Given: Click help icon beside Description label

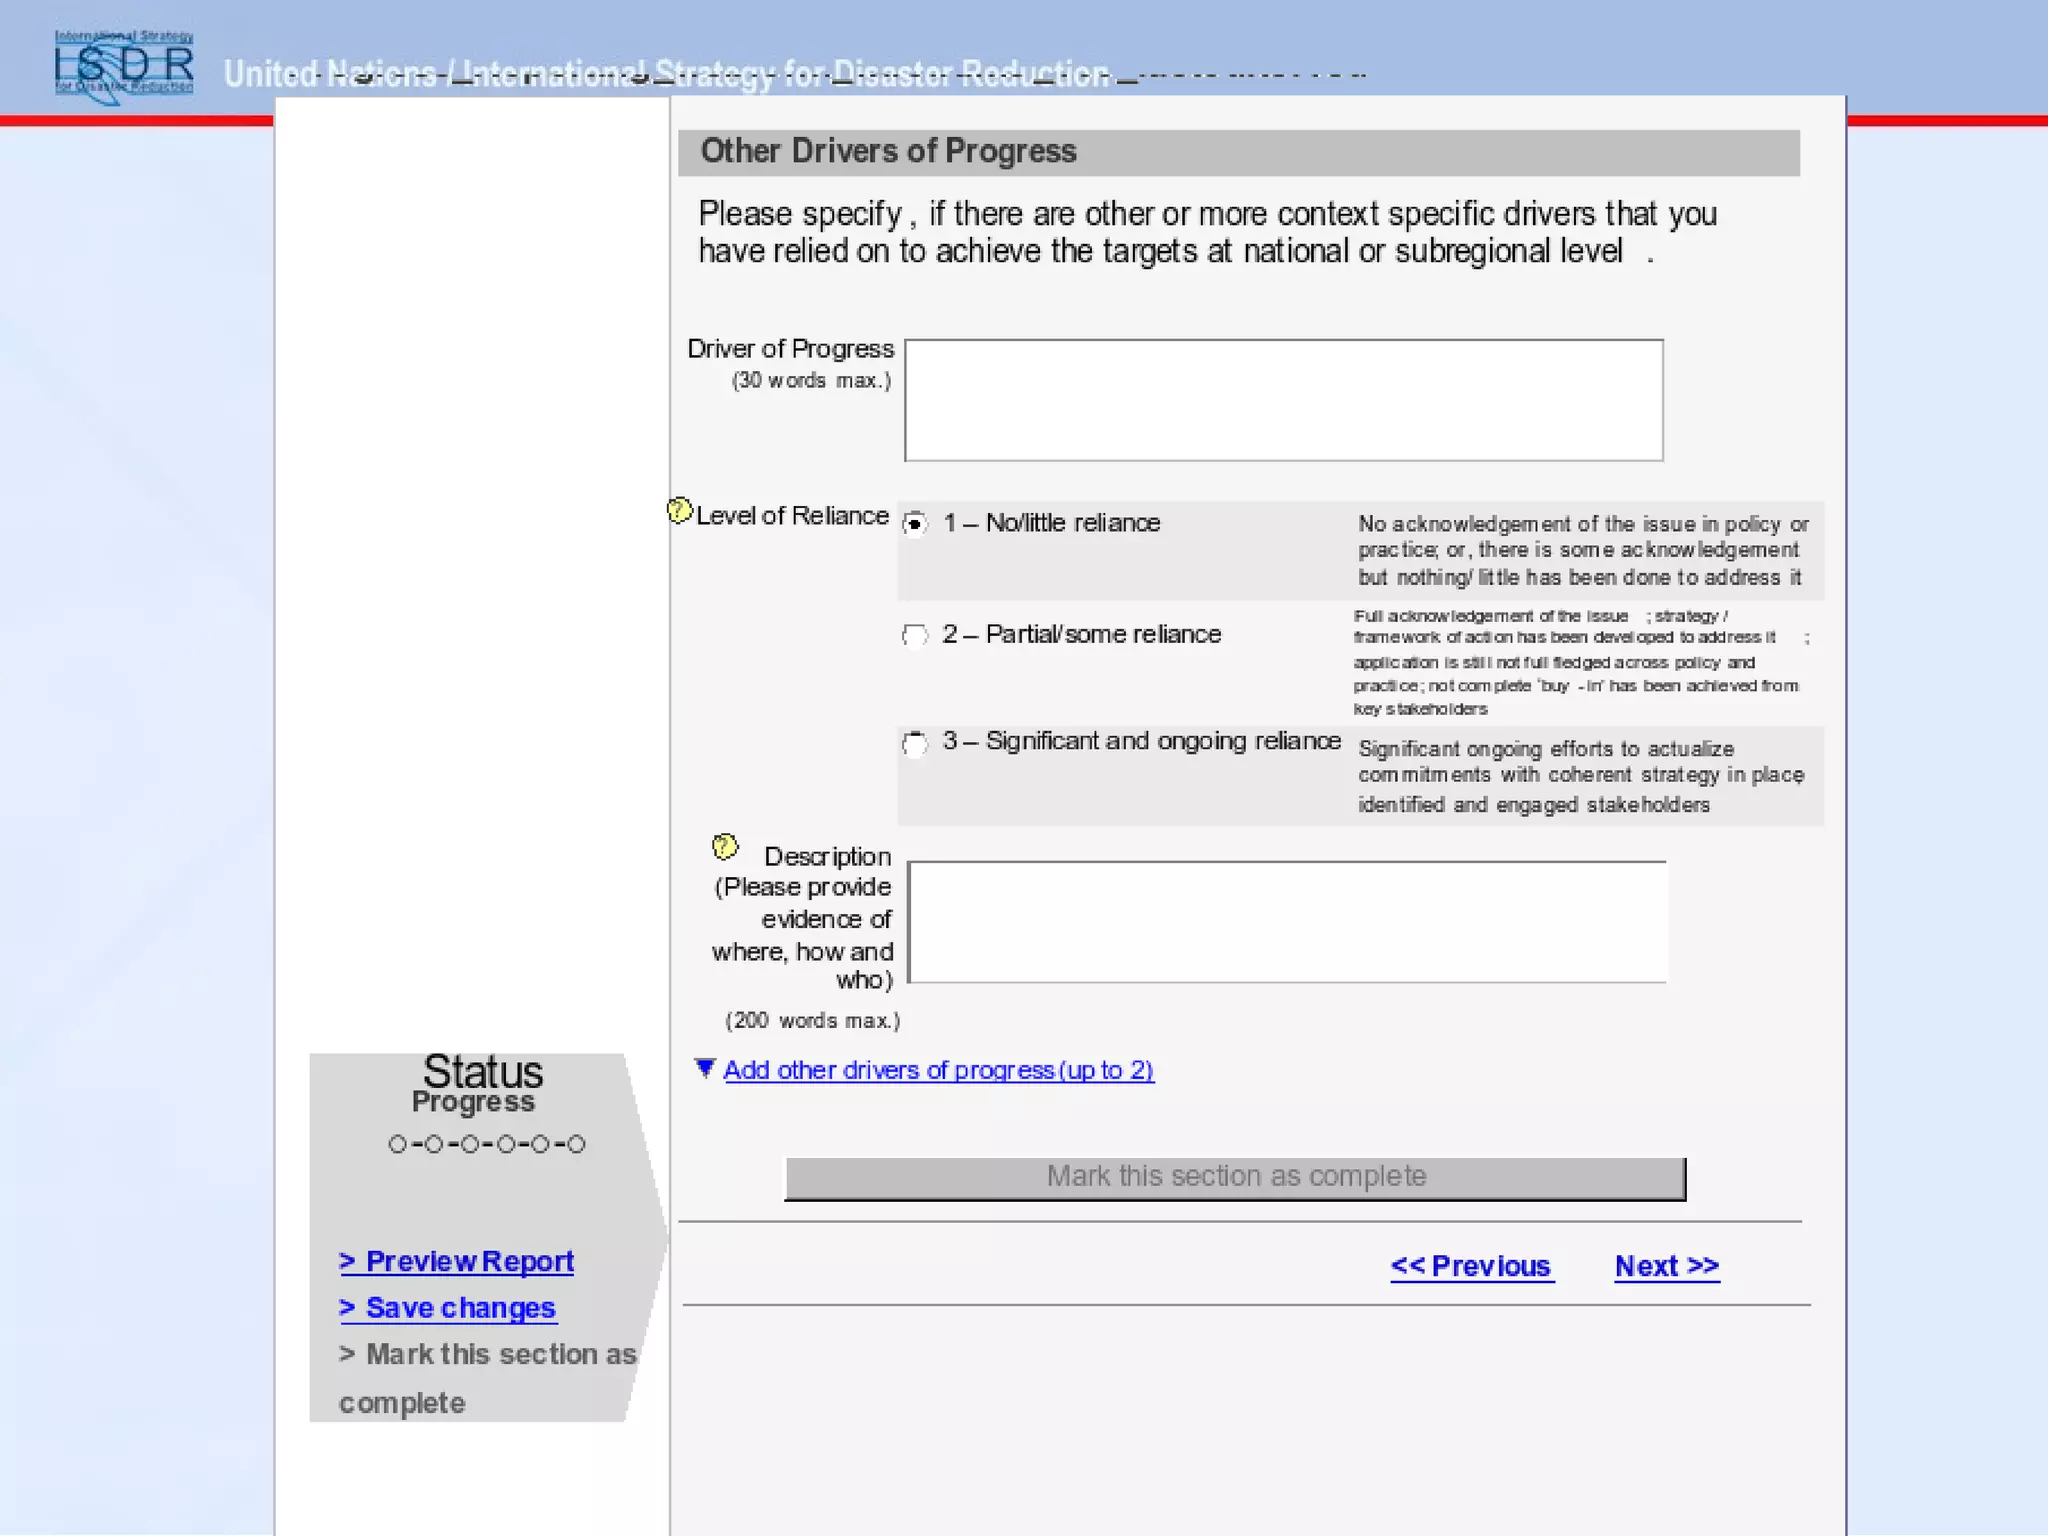Looking at the screenshot, I should coord(725,847).
